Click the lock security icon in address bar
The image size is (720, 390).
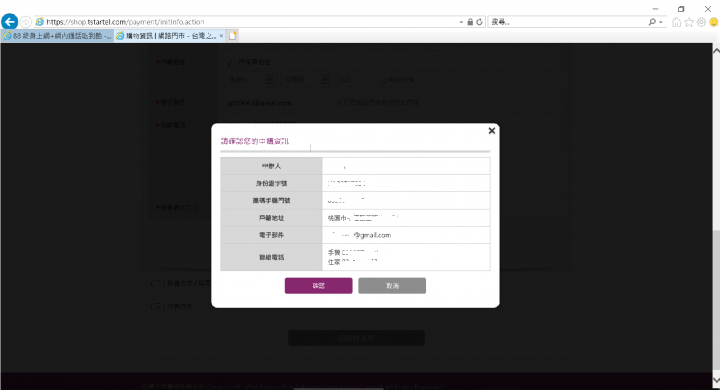(470, 22)
